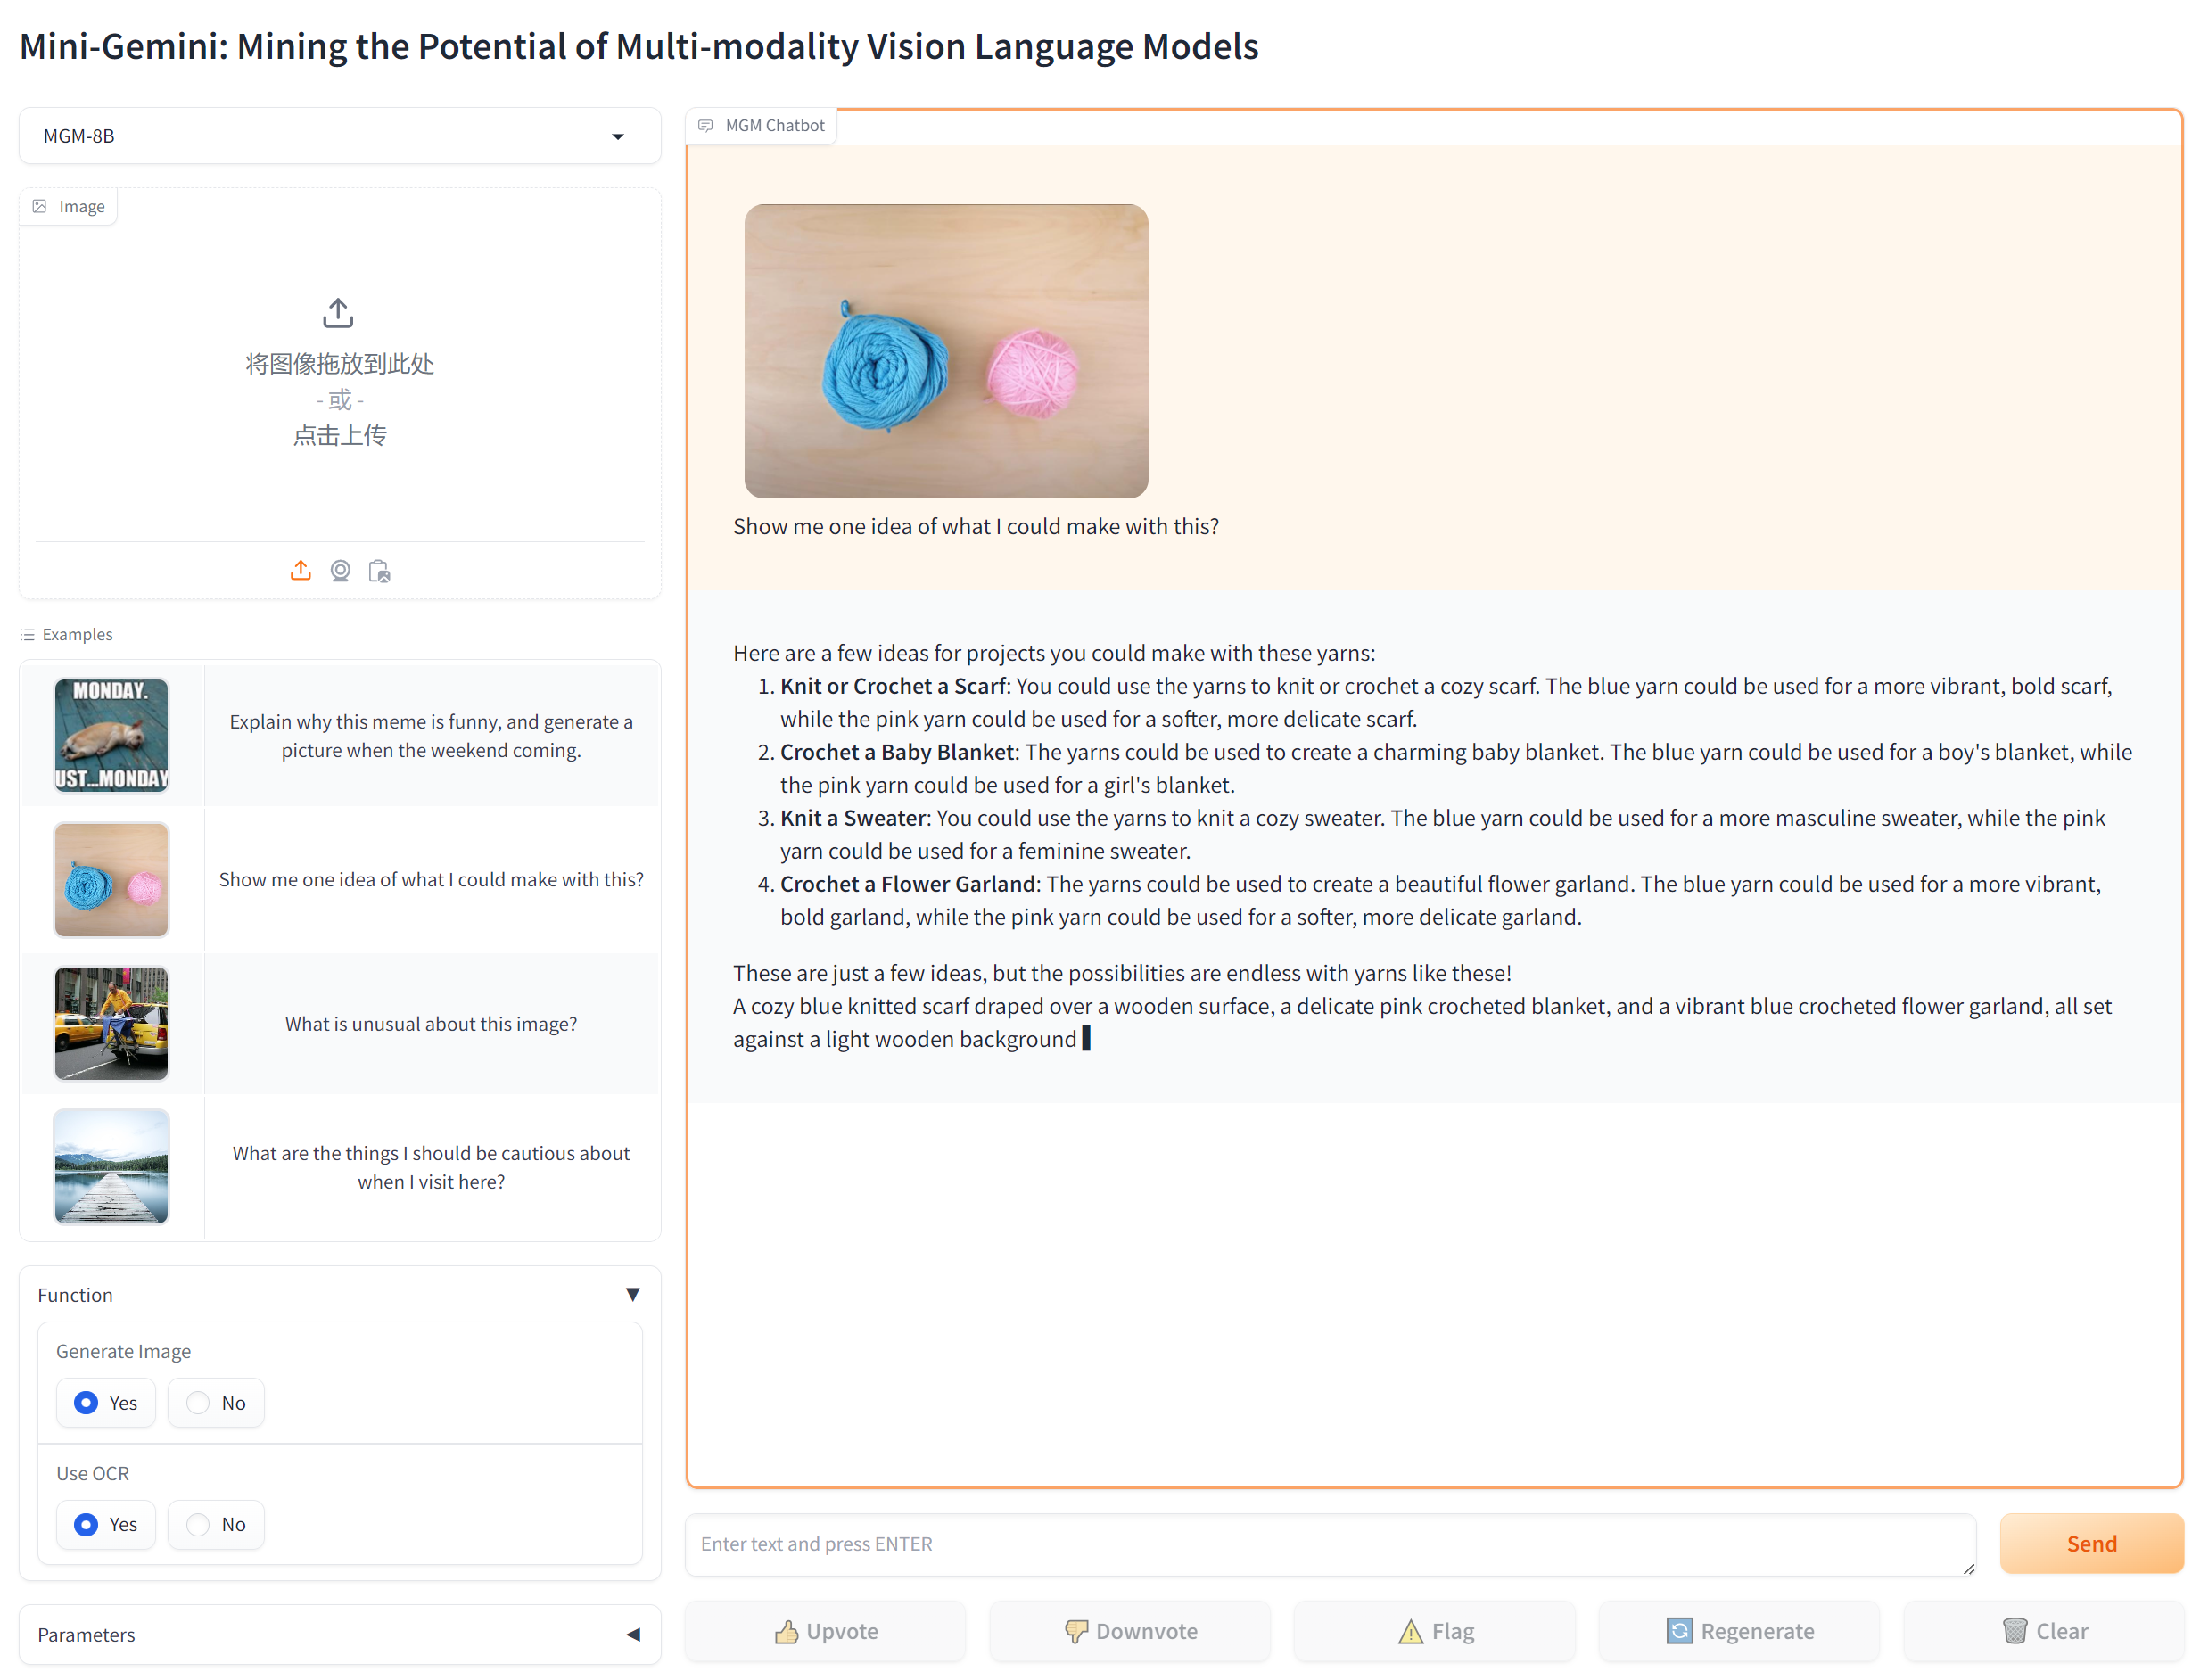The height and width of the screenshot is (1680, 2200).
Task: Choose the 'What is unusual about this image?' example
Action: pyautogui.click(x=430, y=1024)
